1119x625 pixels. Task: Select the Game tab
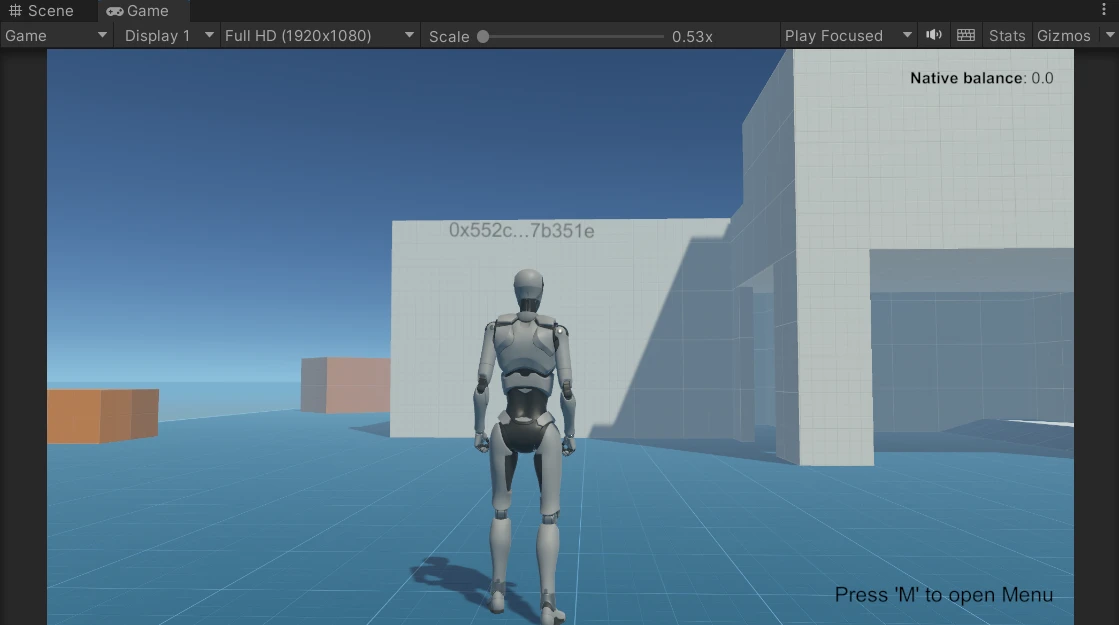138,11
